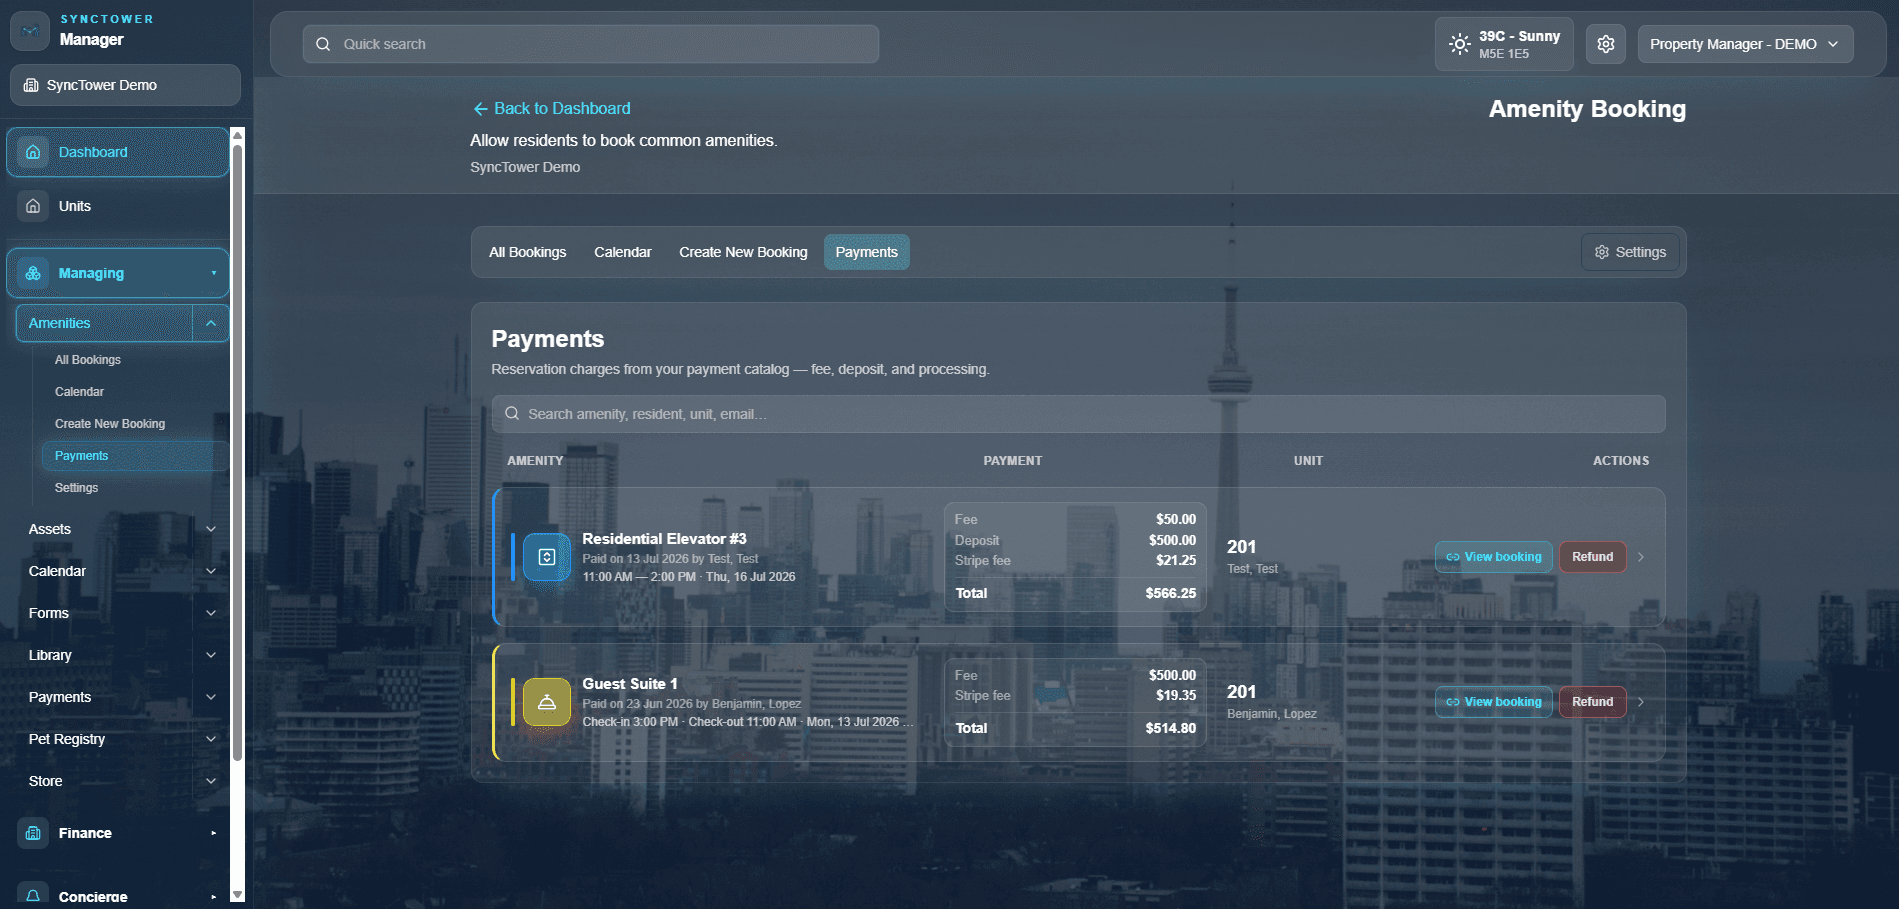Click the Concierge bell icon
The height and width of the screenshot is (909, 1899).
pyautogui.click(x=33, y=895)
